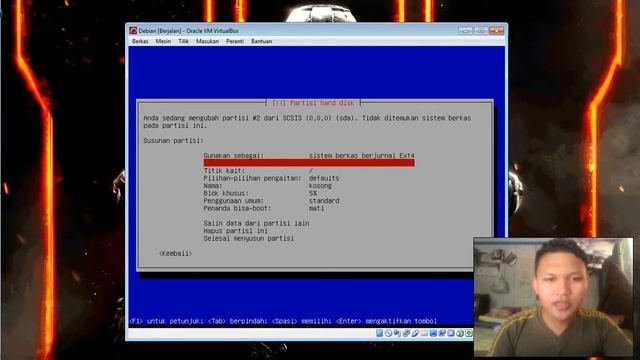This screenshot has height=360, width=640.
Task: Minimize the VirtualBox window
Action: (465, 31)
